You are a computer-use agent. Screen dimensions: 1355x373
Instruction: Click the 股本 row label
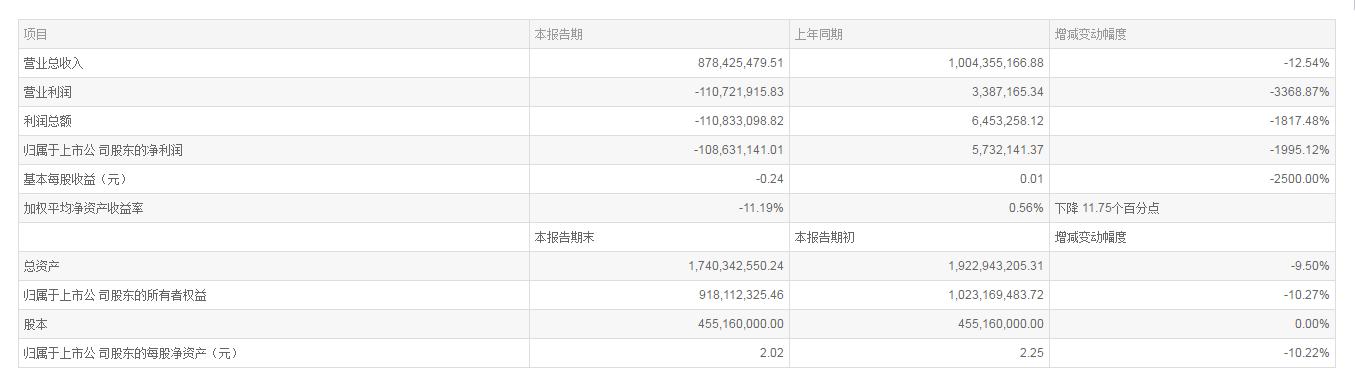(36, 324)
